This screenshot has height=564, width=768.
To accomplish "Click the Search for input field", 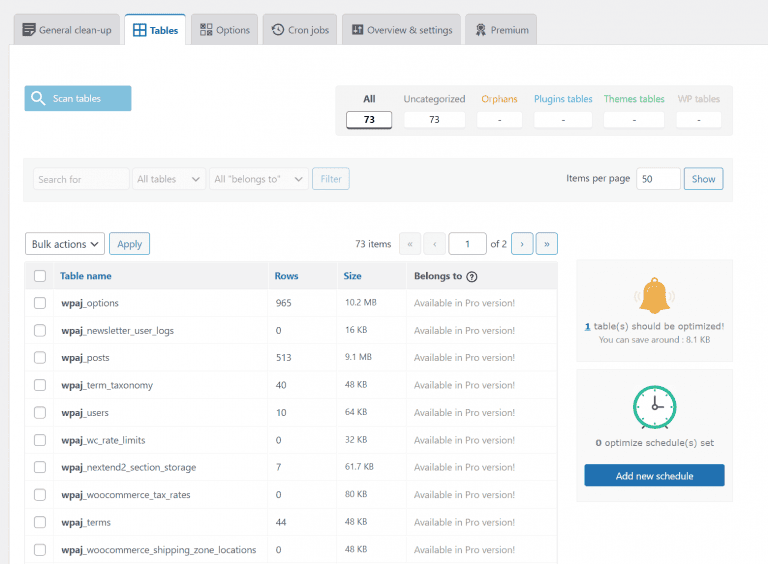I will [x=81, y=179].
